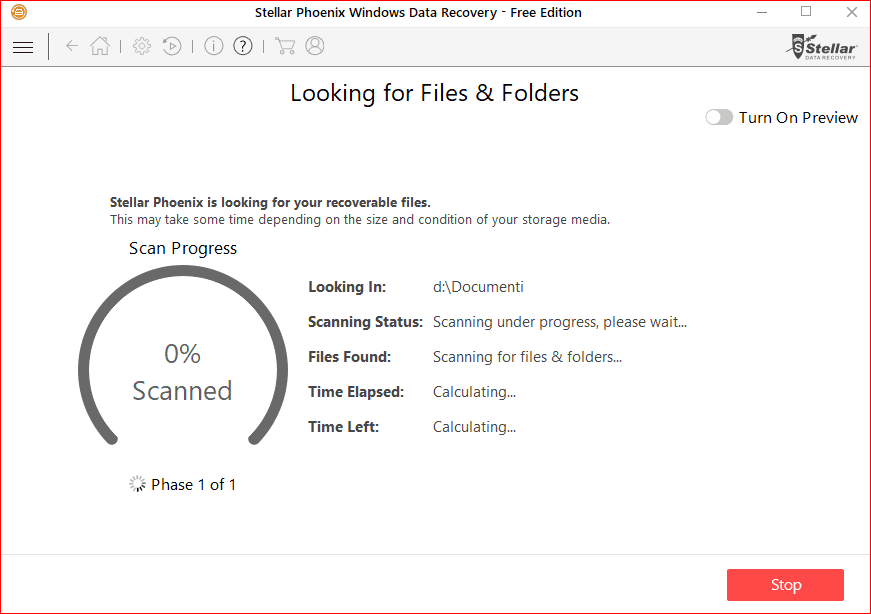Open the information icon
Screen dimensions: 871x614
[x=213, y=46]
